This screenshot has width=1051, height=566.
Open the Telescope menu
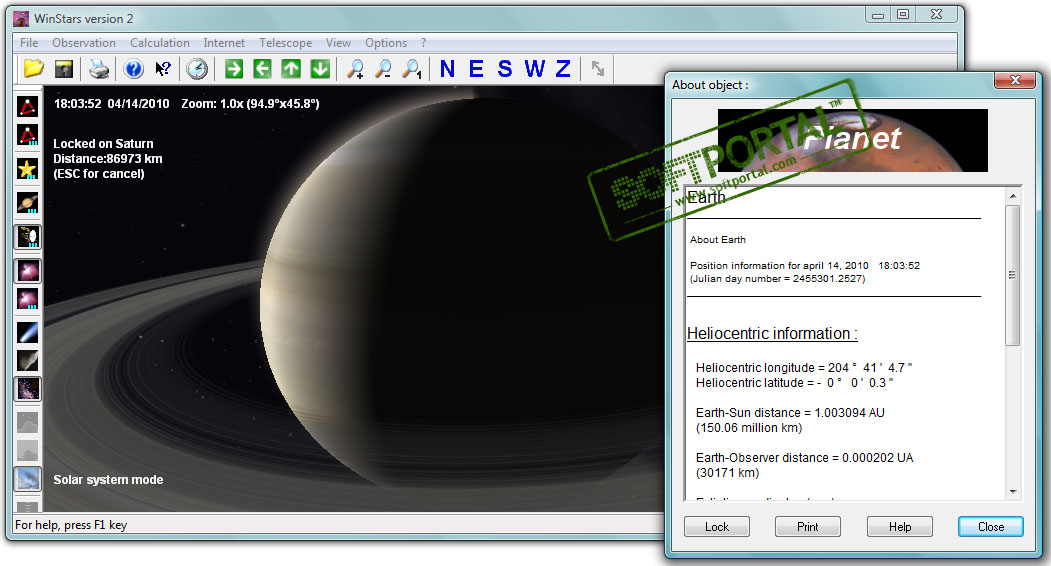point(286,43)
